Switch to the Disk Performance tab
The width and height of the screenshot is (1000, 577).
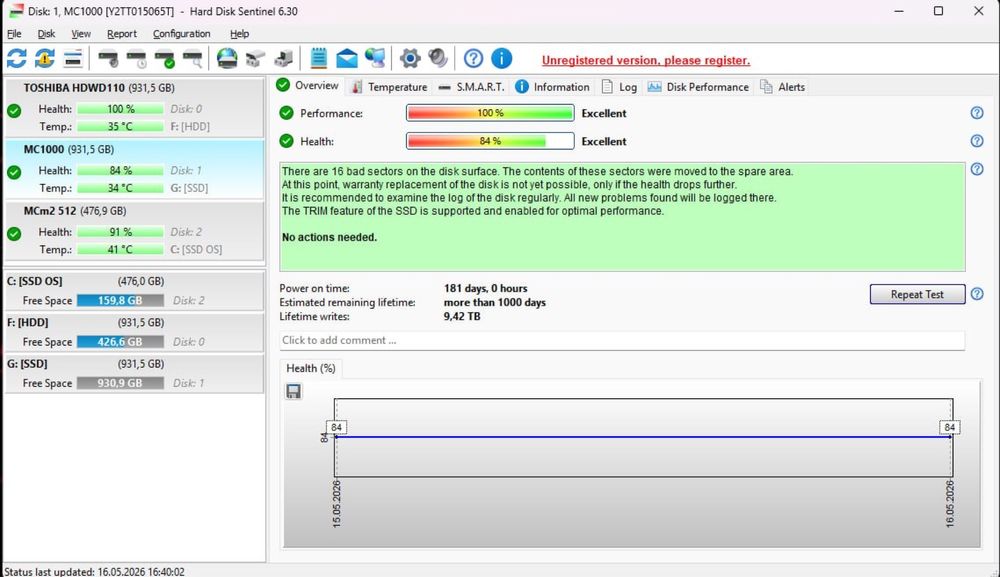pos(698,87)
